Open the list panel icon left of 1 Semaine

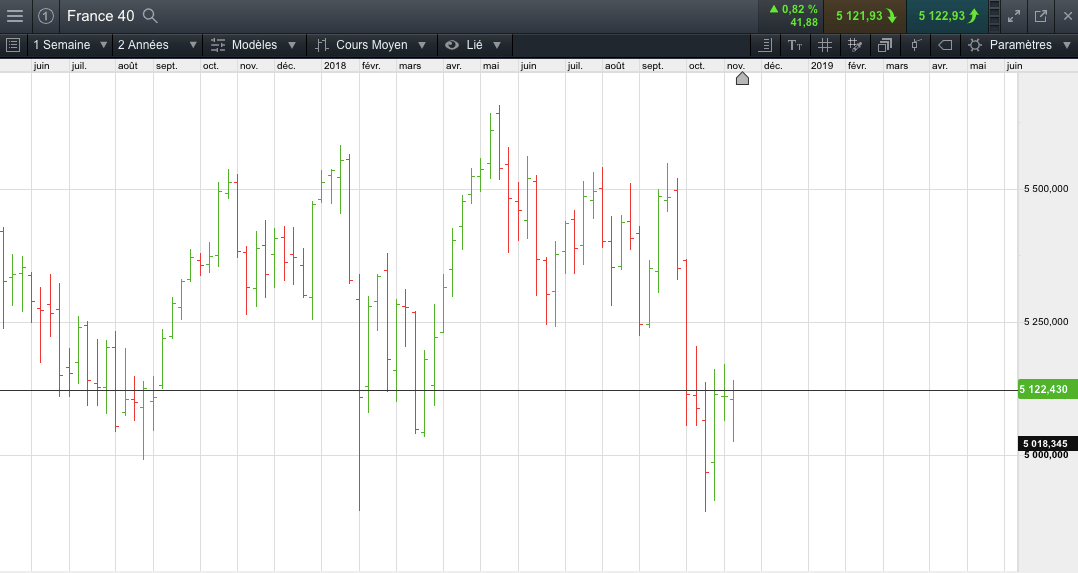[12, 45]
